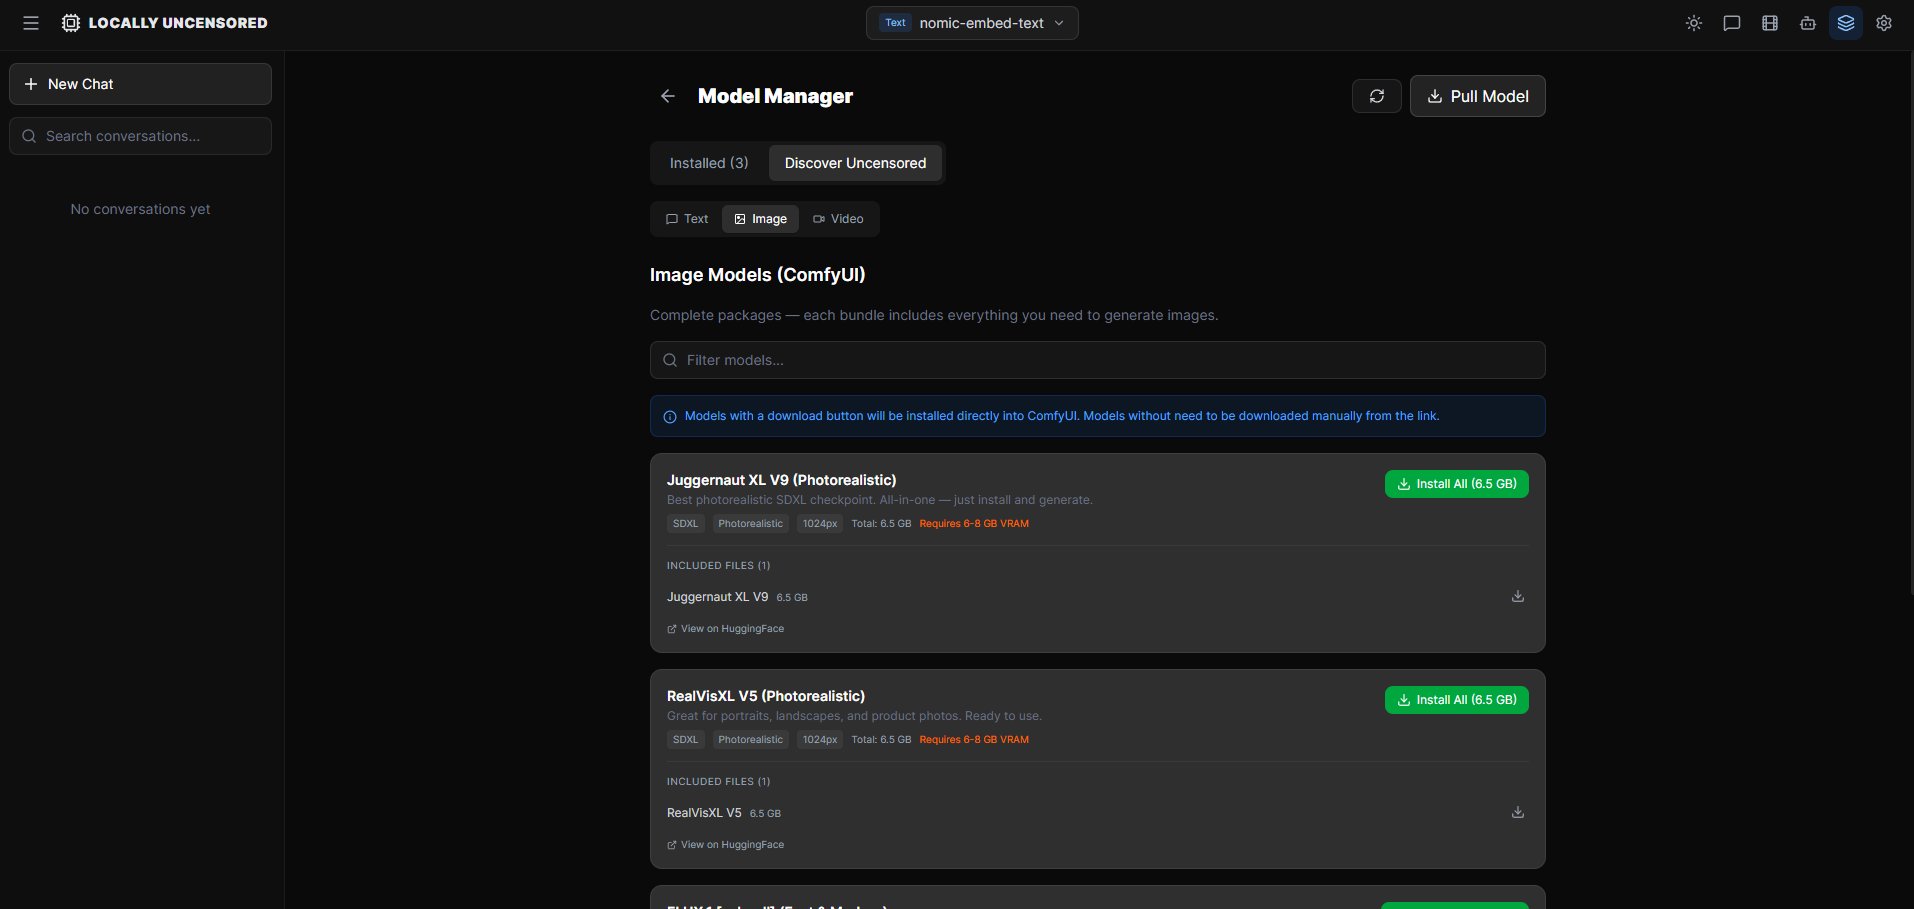Download the RealVisXL V5 file via its icon
Image resolution: width=1914 pixels, height=909 pixels.
[1517, 812]
